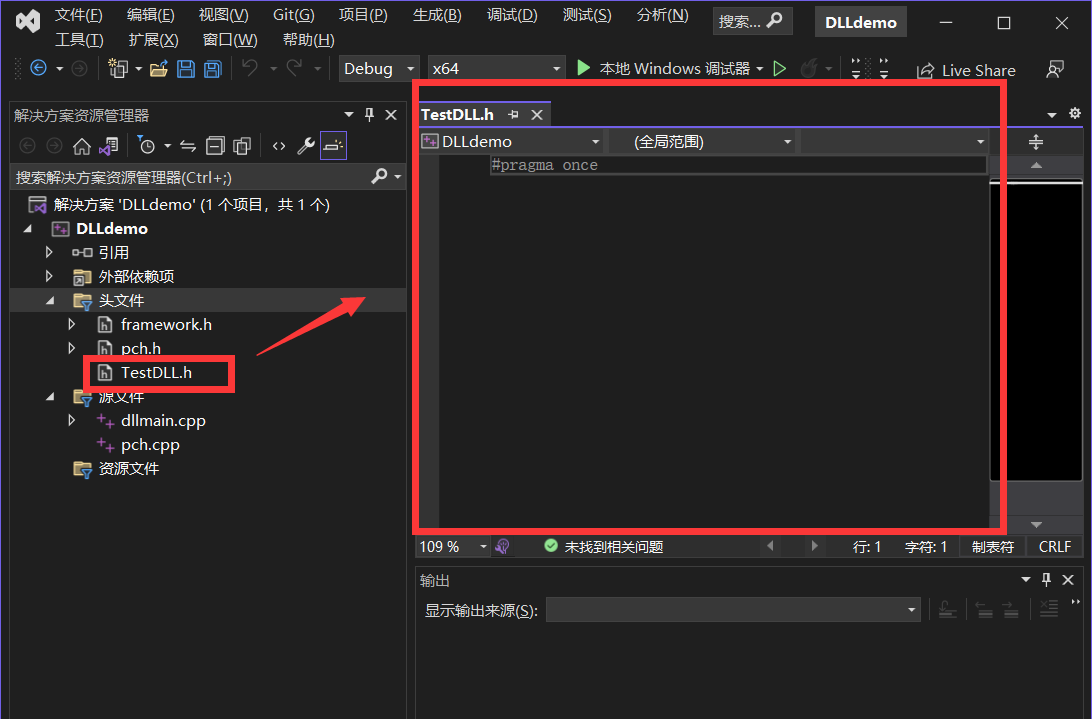The image size is (1092, 719).
Task: Click the start without debugging outline play icon
Action: point(780,68)
